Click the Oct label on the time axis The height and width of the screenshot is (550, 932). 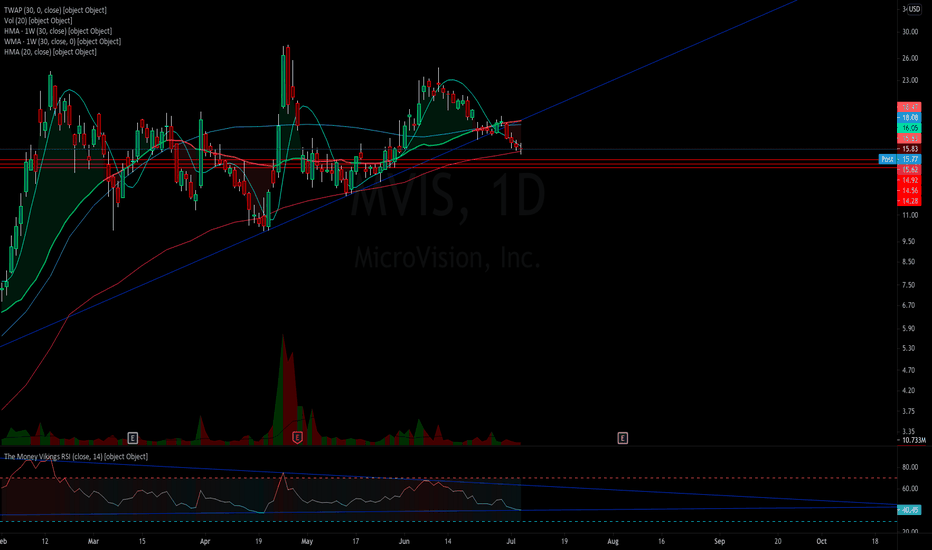(821, 541)
